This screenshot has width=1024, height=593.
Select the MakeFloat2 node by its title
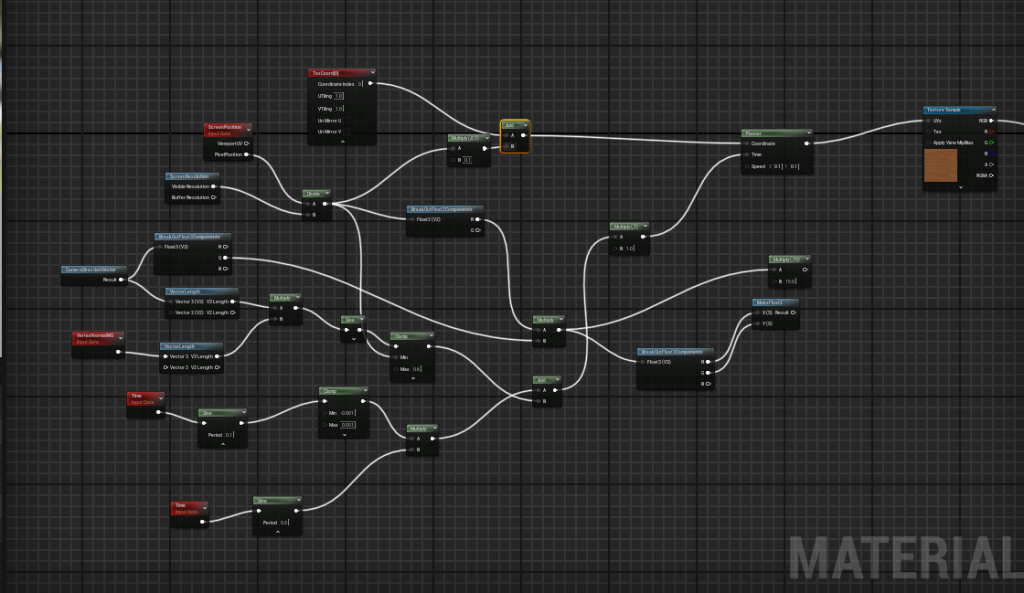pos(768,302)
